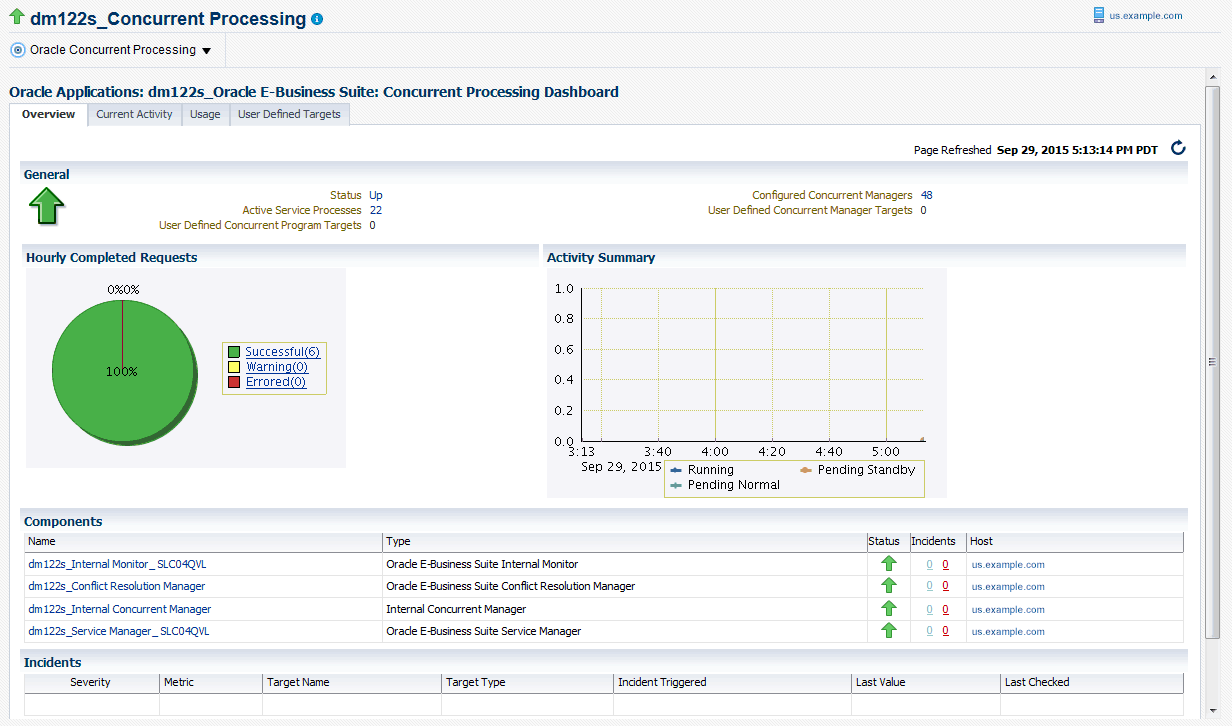Open host us.example.com in Conflict Resolution Manager row
Viewport: 1232px width, 726px height.
click(1008, 586)
